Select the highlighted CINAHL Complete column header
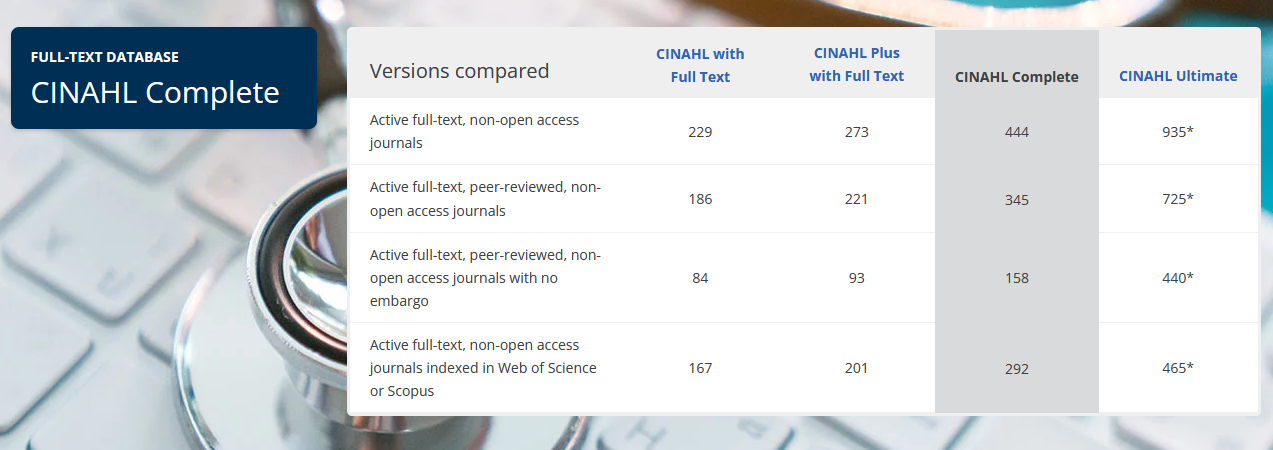 point(1016,77)
